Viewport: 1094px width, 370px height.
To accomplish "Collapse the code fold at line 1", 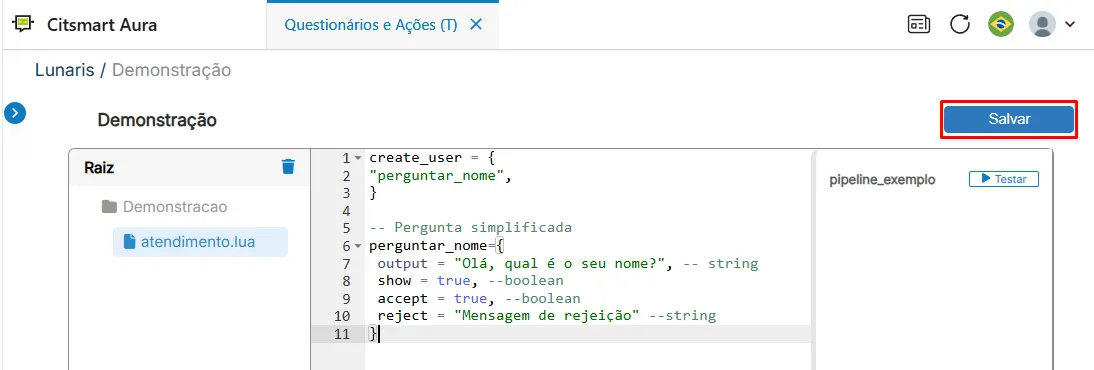I will coord(358,158).
